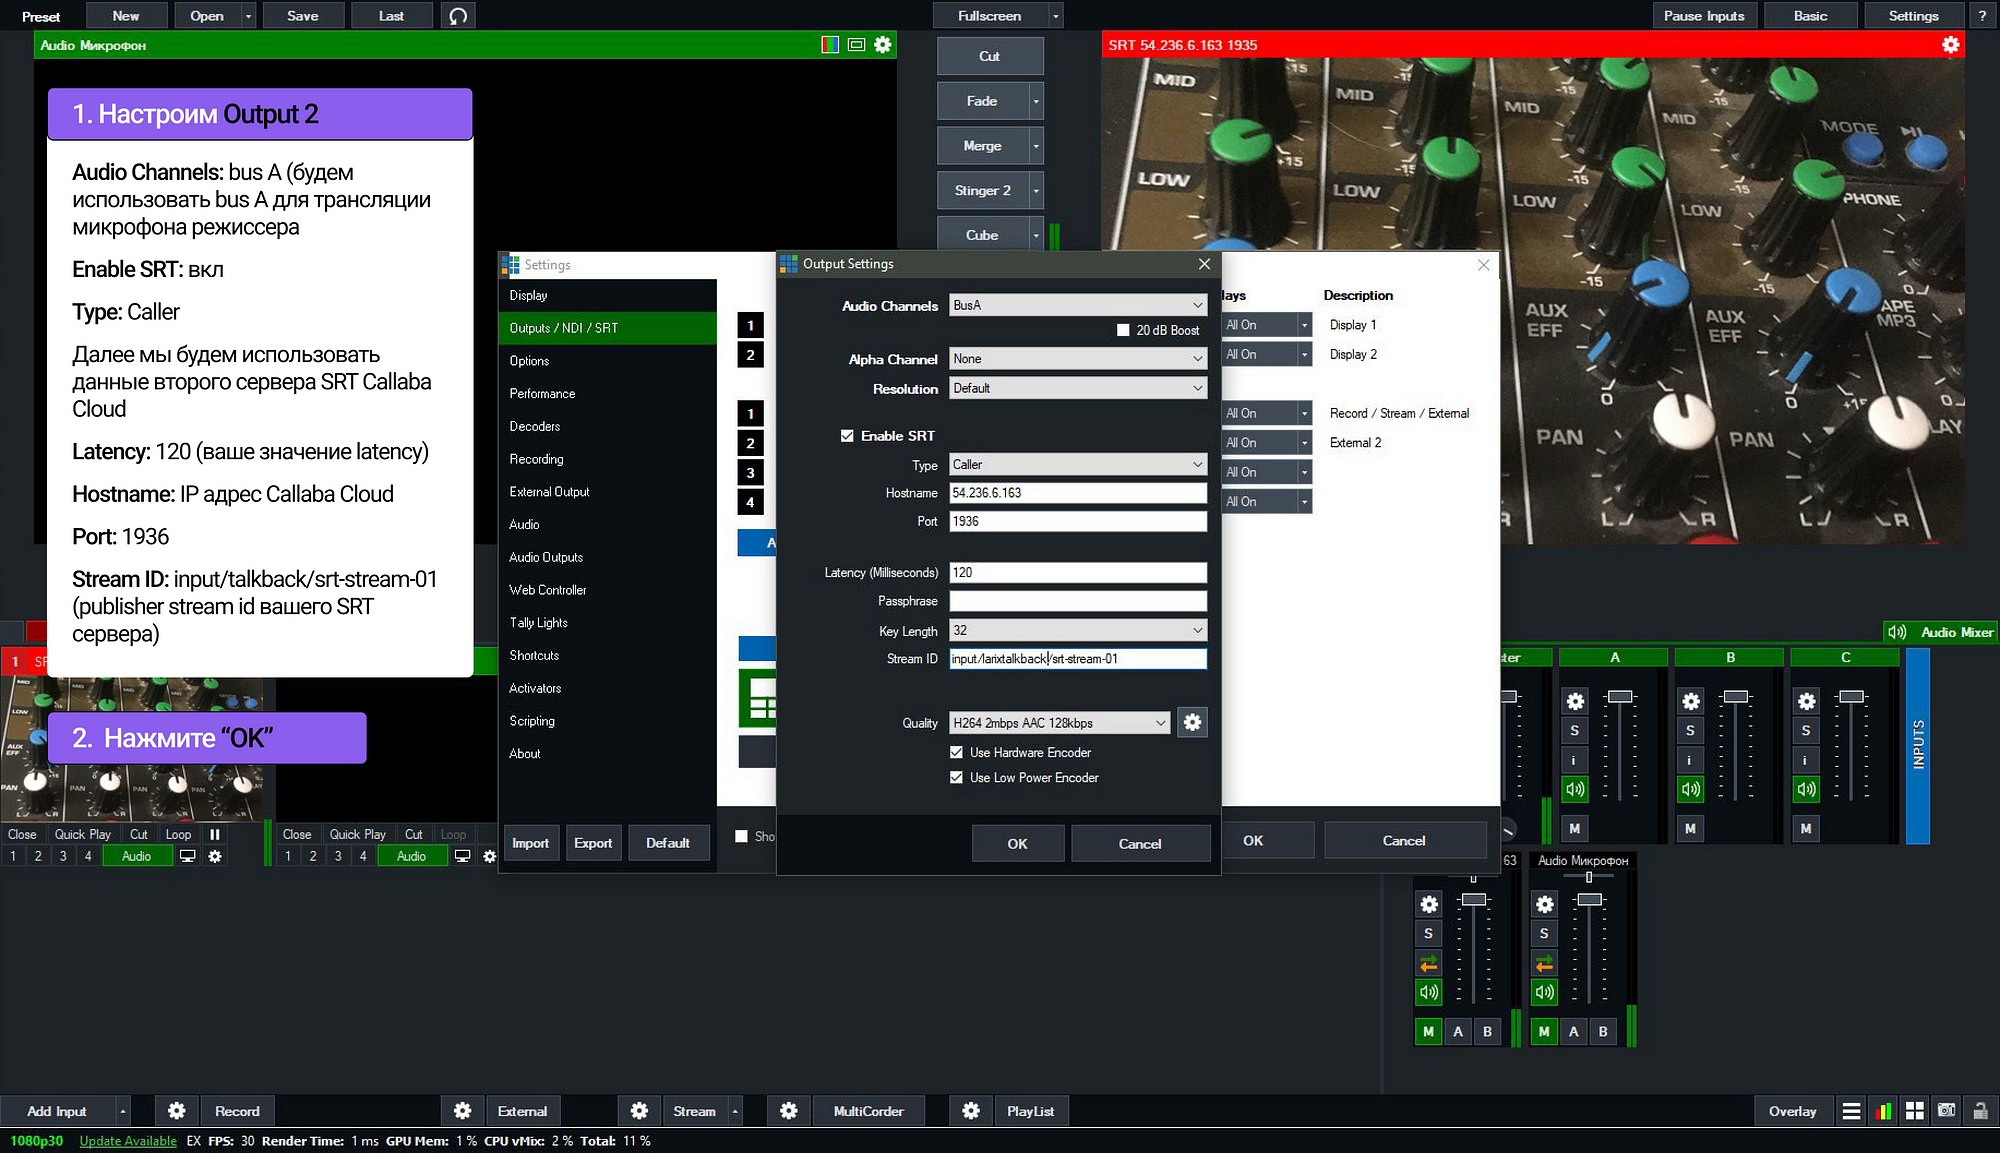Open gear settings of the Audio Микрофон mixer channel
The image size is (2000, 1153).
pyautogui.click(x=1545, y=904)
